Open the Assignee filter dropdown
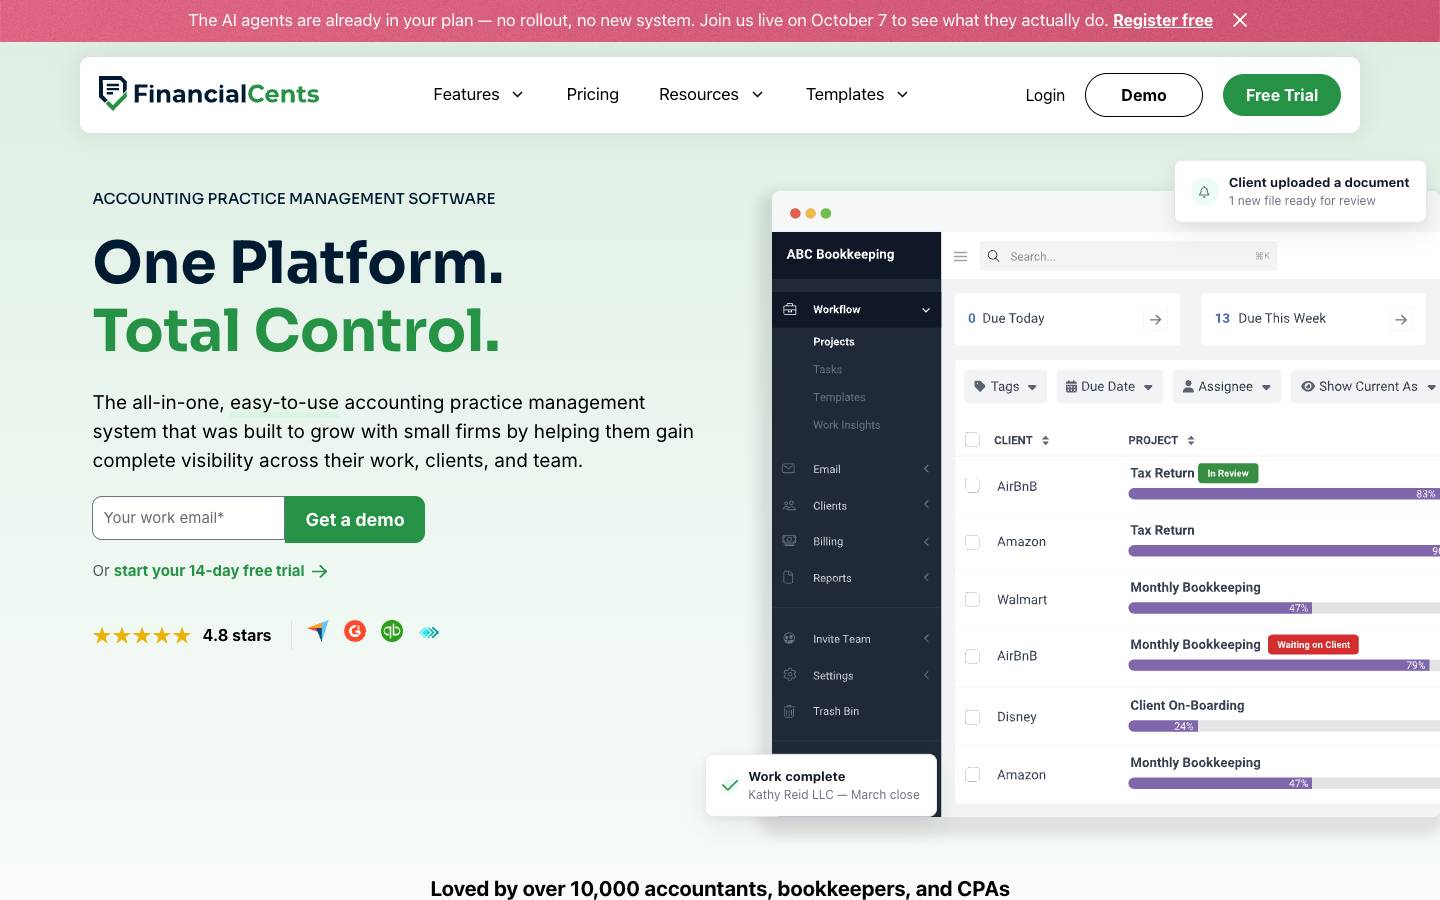 pos(1227,387)
